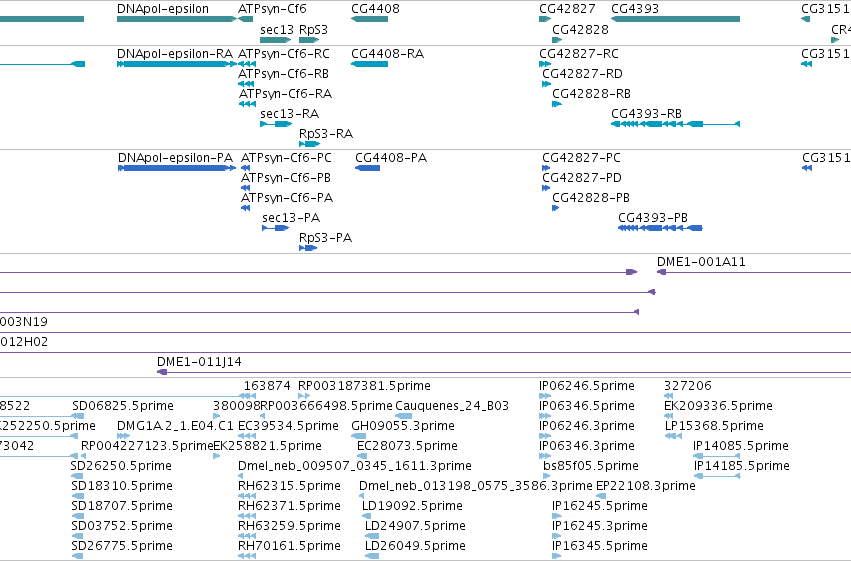Viewport: 851px width, 561px height.
Task: Select the CG4408 gene feature
Action: pos(369,19)
